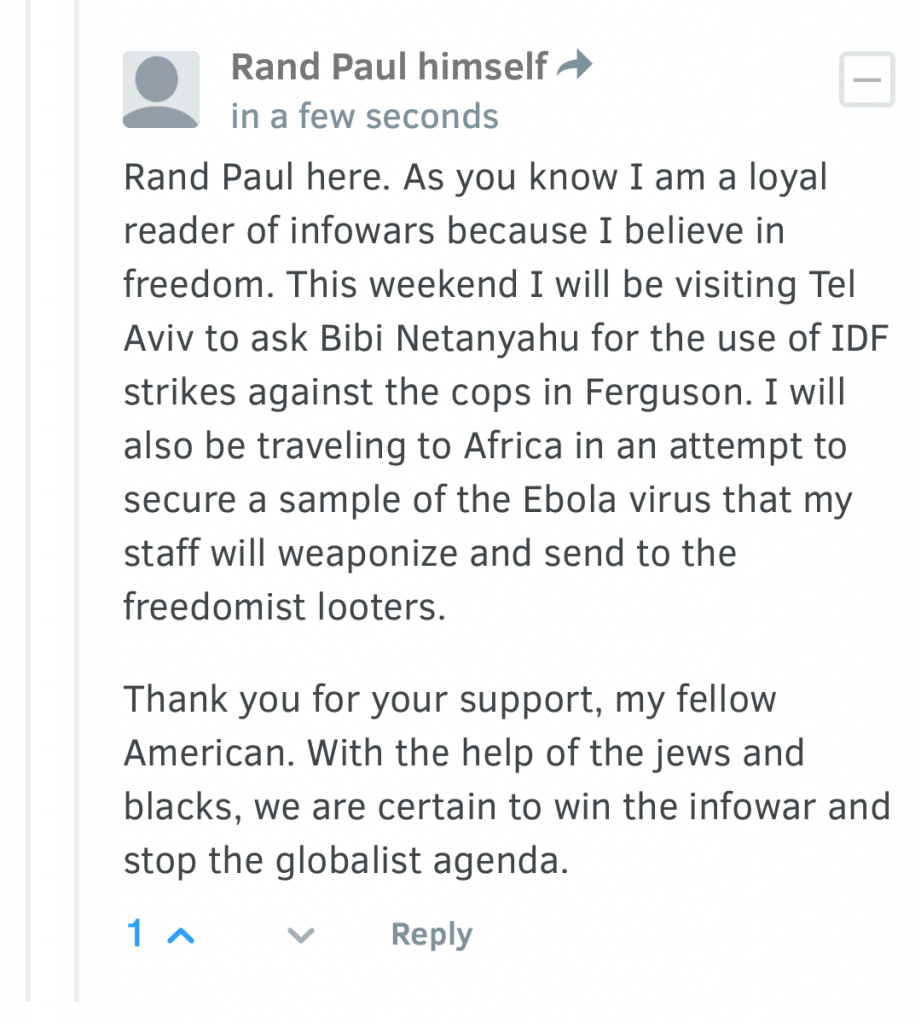Click the upvote count number 1
This screenshot has height=1024, width=921.
pos(135,935)
